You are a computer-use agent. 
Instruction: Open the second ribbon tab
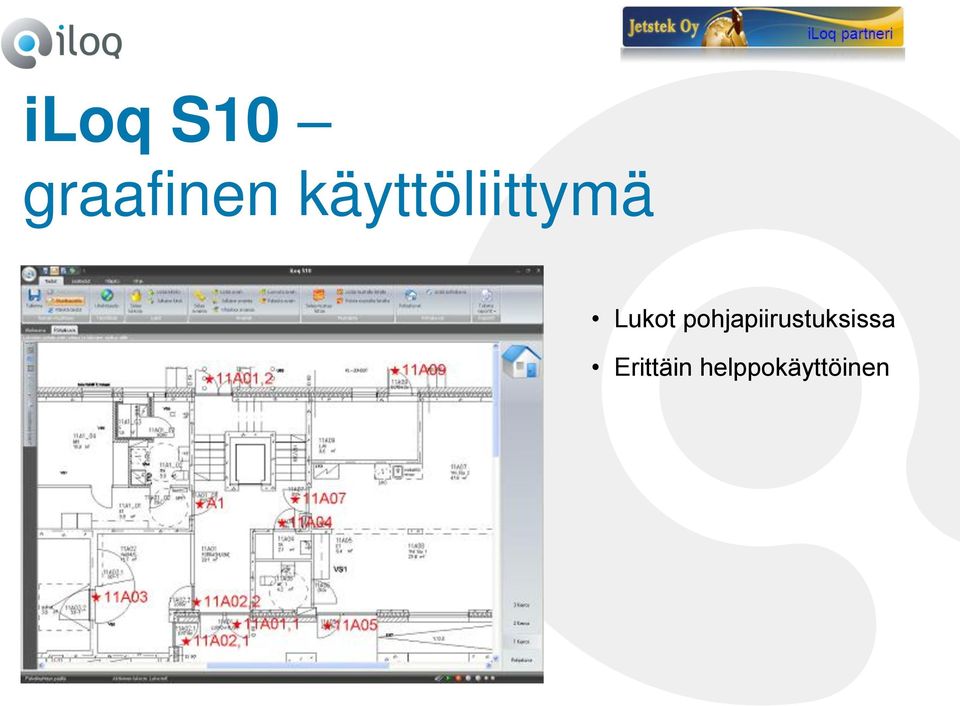coord(81,281)
